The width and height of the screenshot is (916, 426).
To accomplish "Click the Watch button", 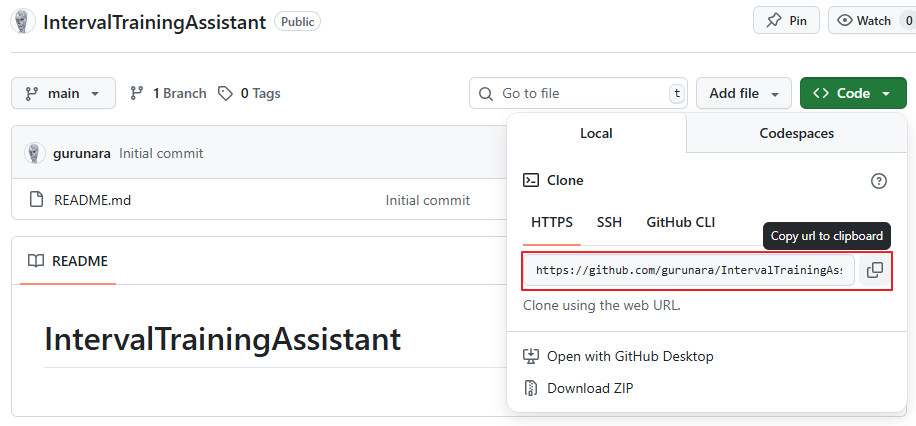I will pyautogui.click(x=872, y=20).
